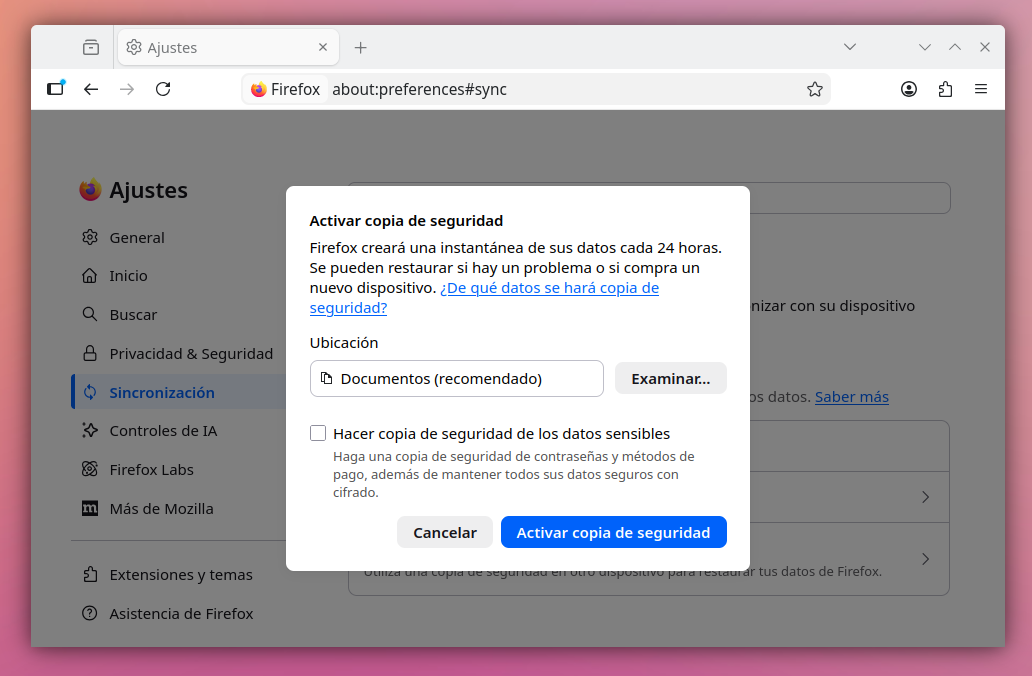
Task: Select the Buscar settings category
Action: click(179, 315)
